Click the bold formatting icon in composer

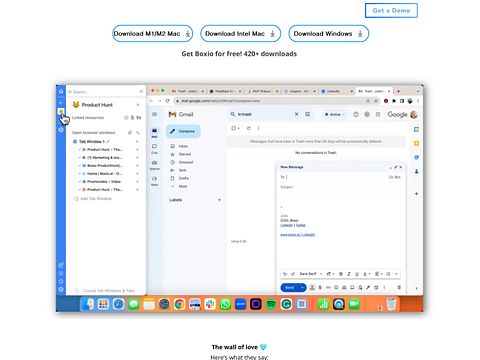click(341, 274)
